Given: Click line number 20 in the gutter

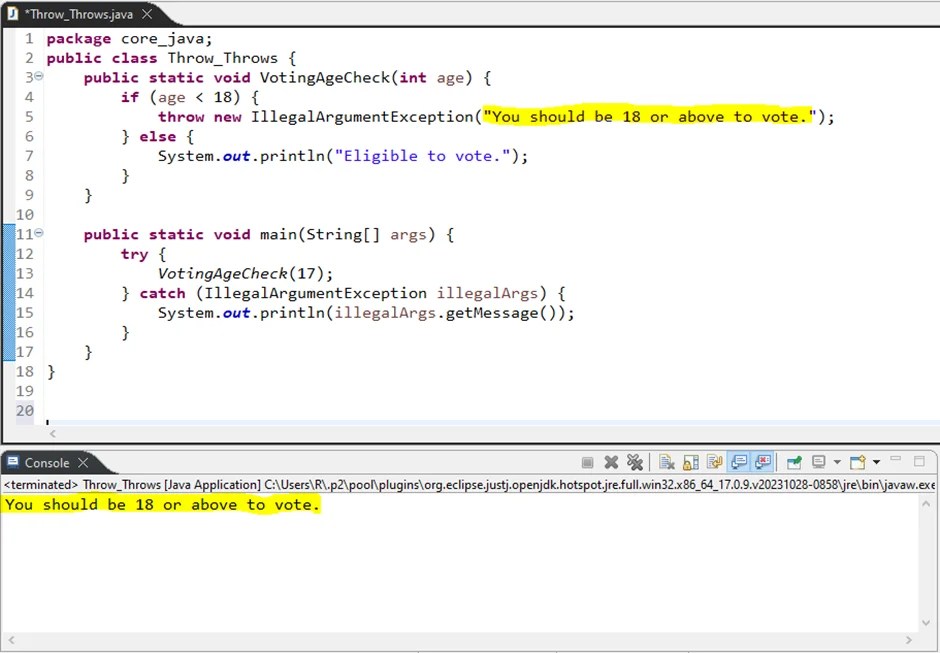Looking at the screenshot, I should pyautogui.click(x=25, y=411).
